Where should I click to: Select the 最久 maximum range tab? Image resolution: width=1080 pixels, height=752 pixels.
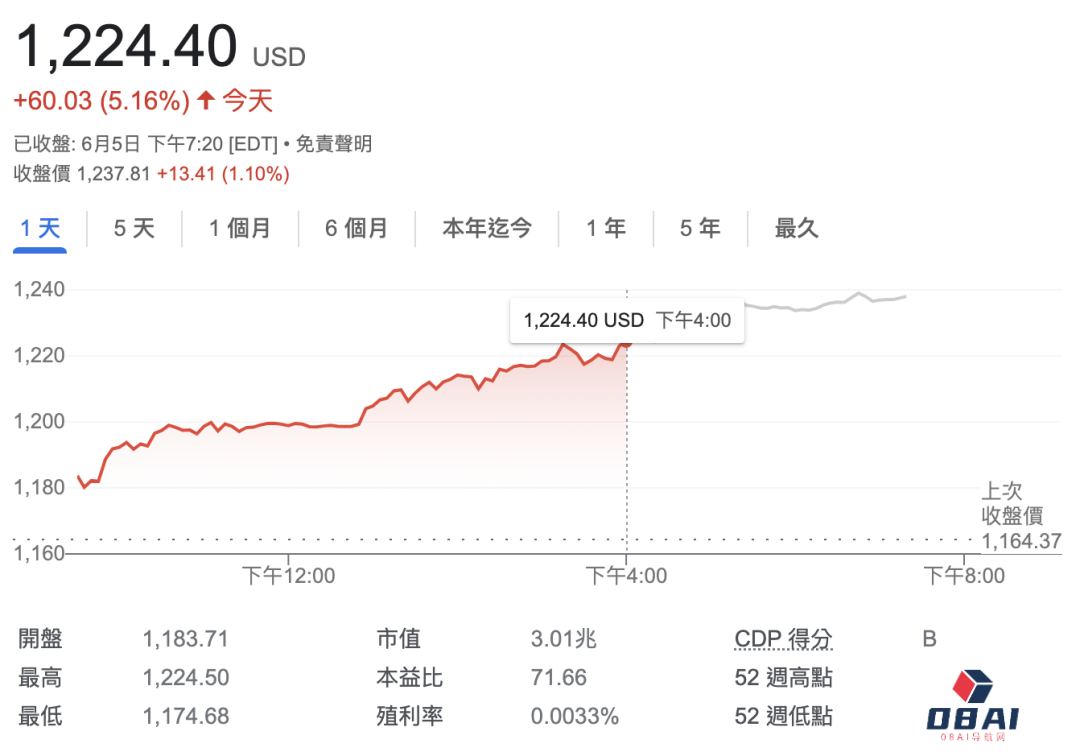(x=797, y=228)
